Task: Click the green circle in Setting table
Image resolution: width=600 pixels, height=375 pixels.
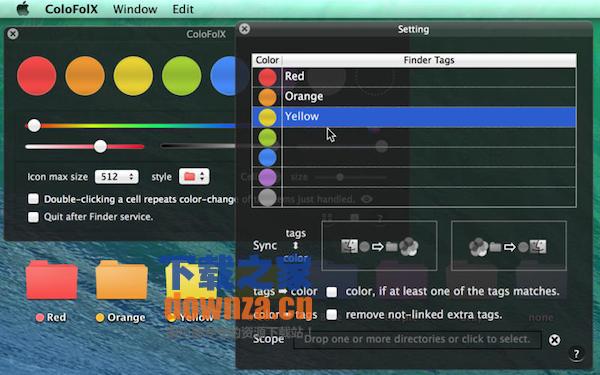Action: click(267, 137)
